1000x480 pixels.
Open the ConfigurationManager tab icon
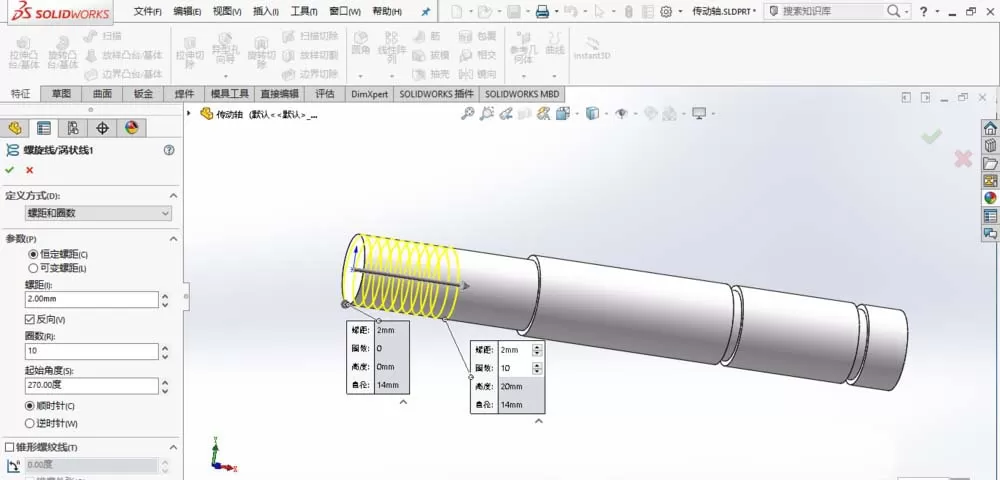[73, 128]
